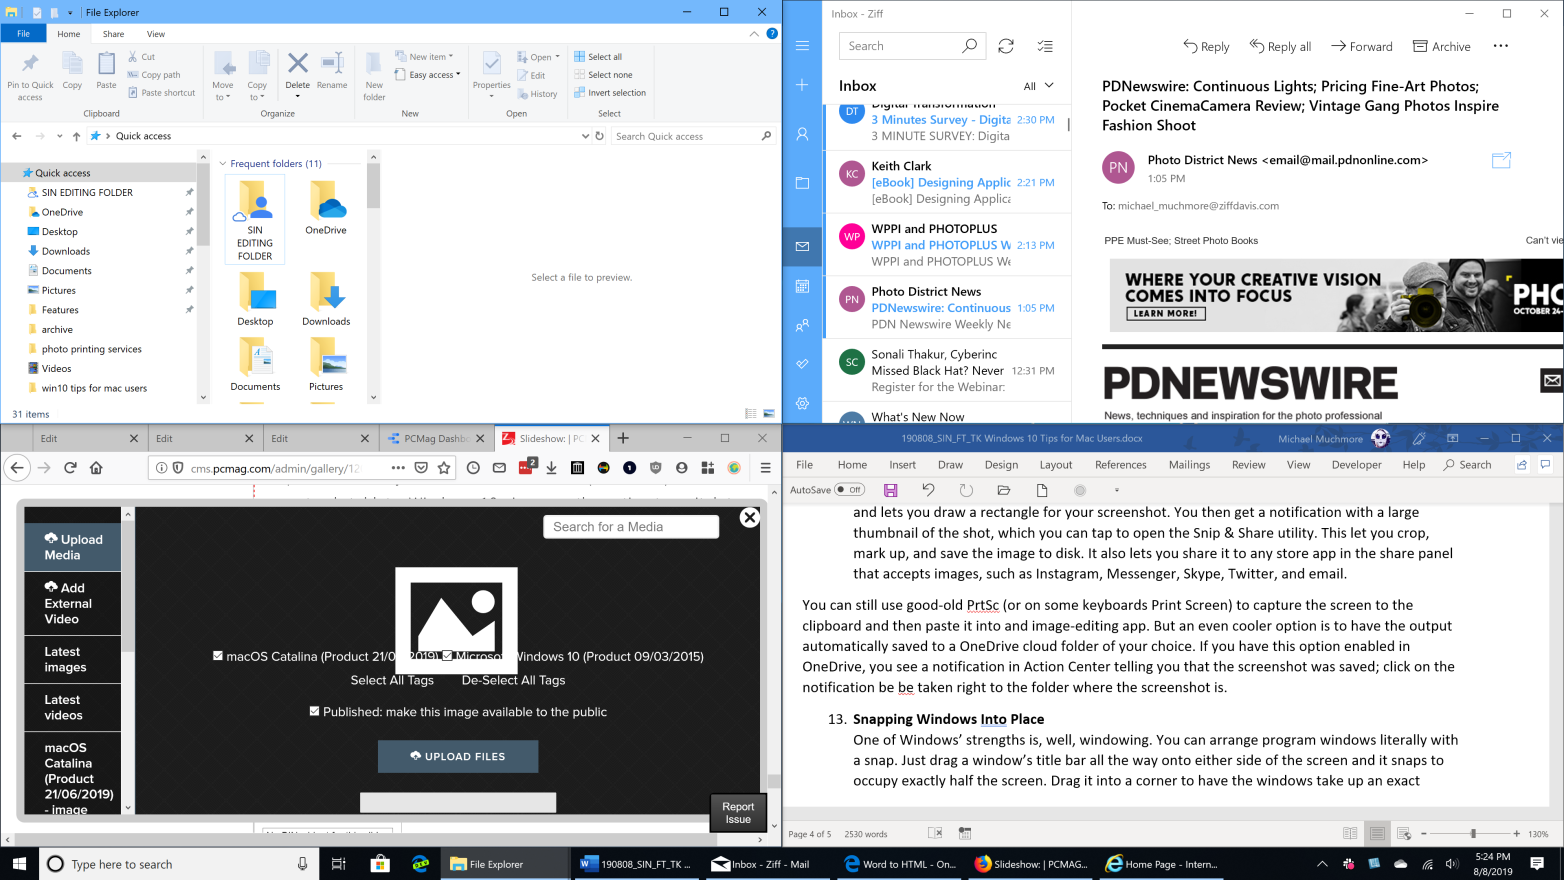This screenshot has height=880, width=1564.
Task: Click Invert selection in File Explorer
Action: (610, 93)
